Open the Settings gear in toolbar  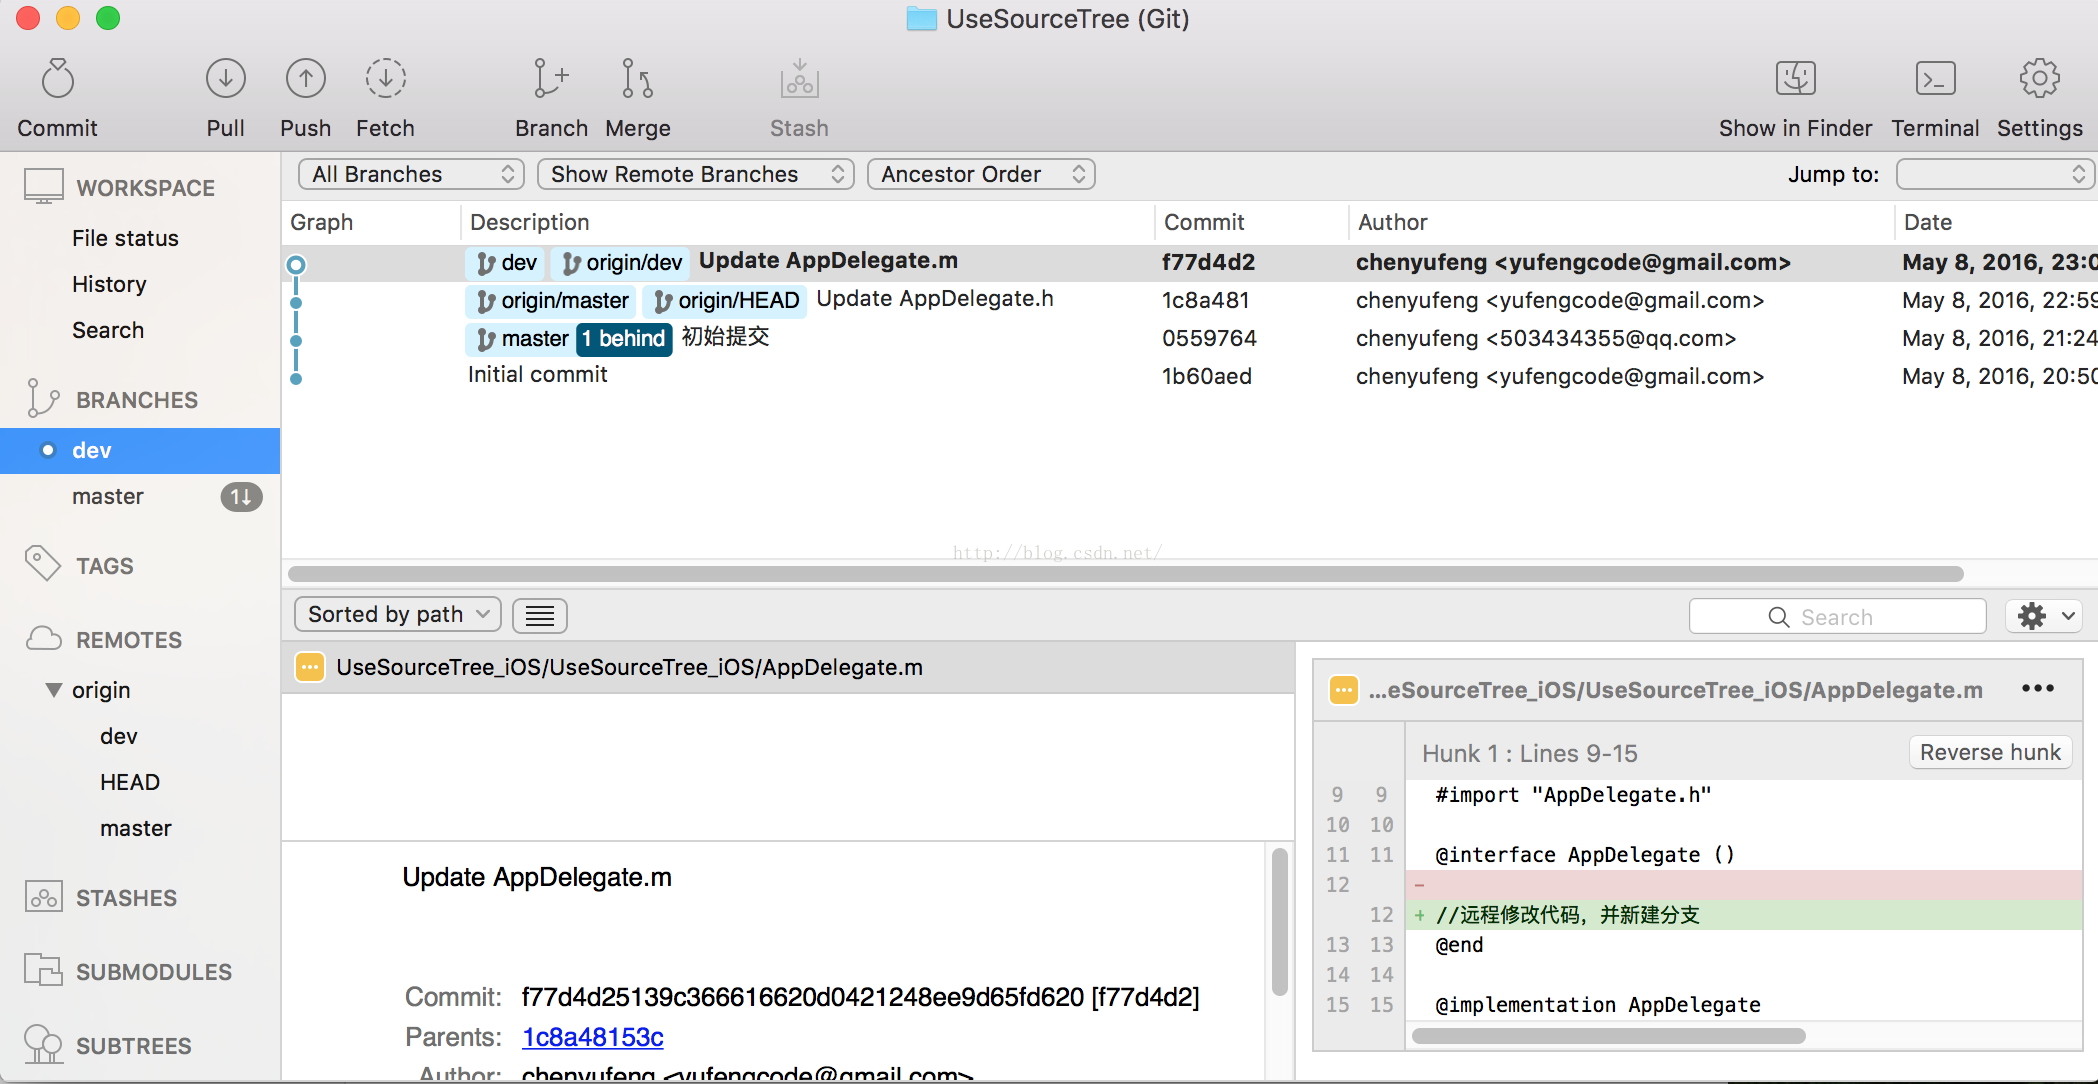(2039, 80)
